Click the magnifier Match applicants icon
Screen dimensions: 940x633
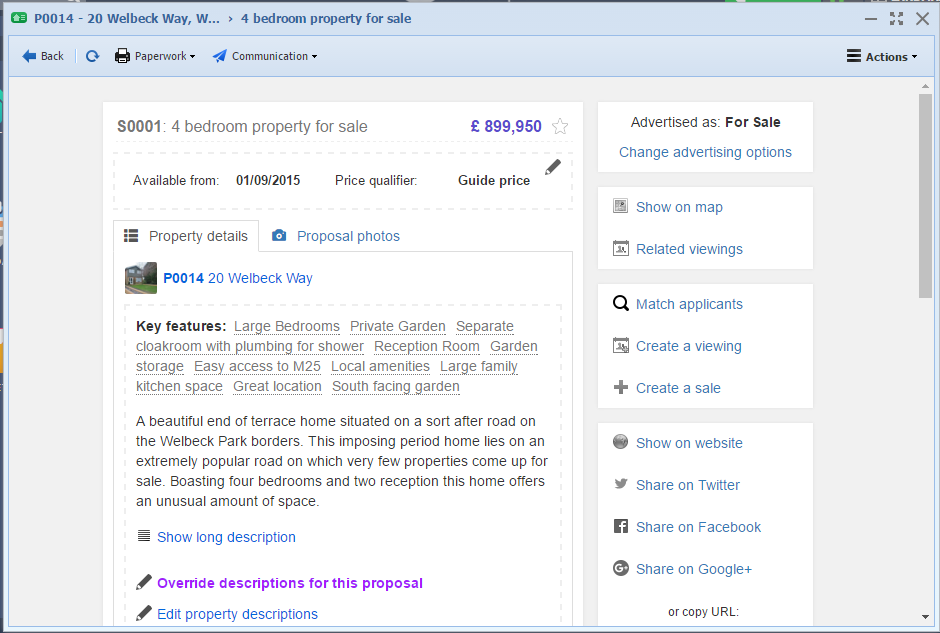click(620, 303)
